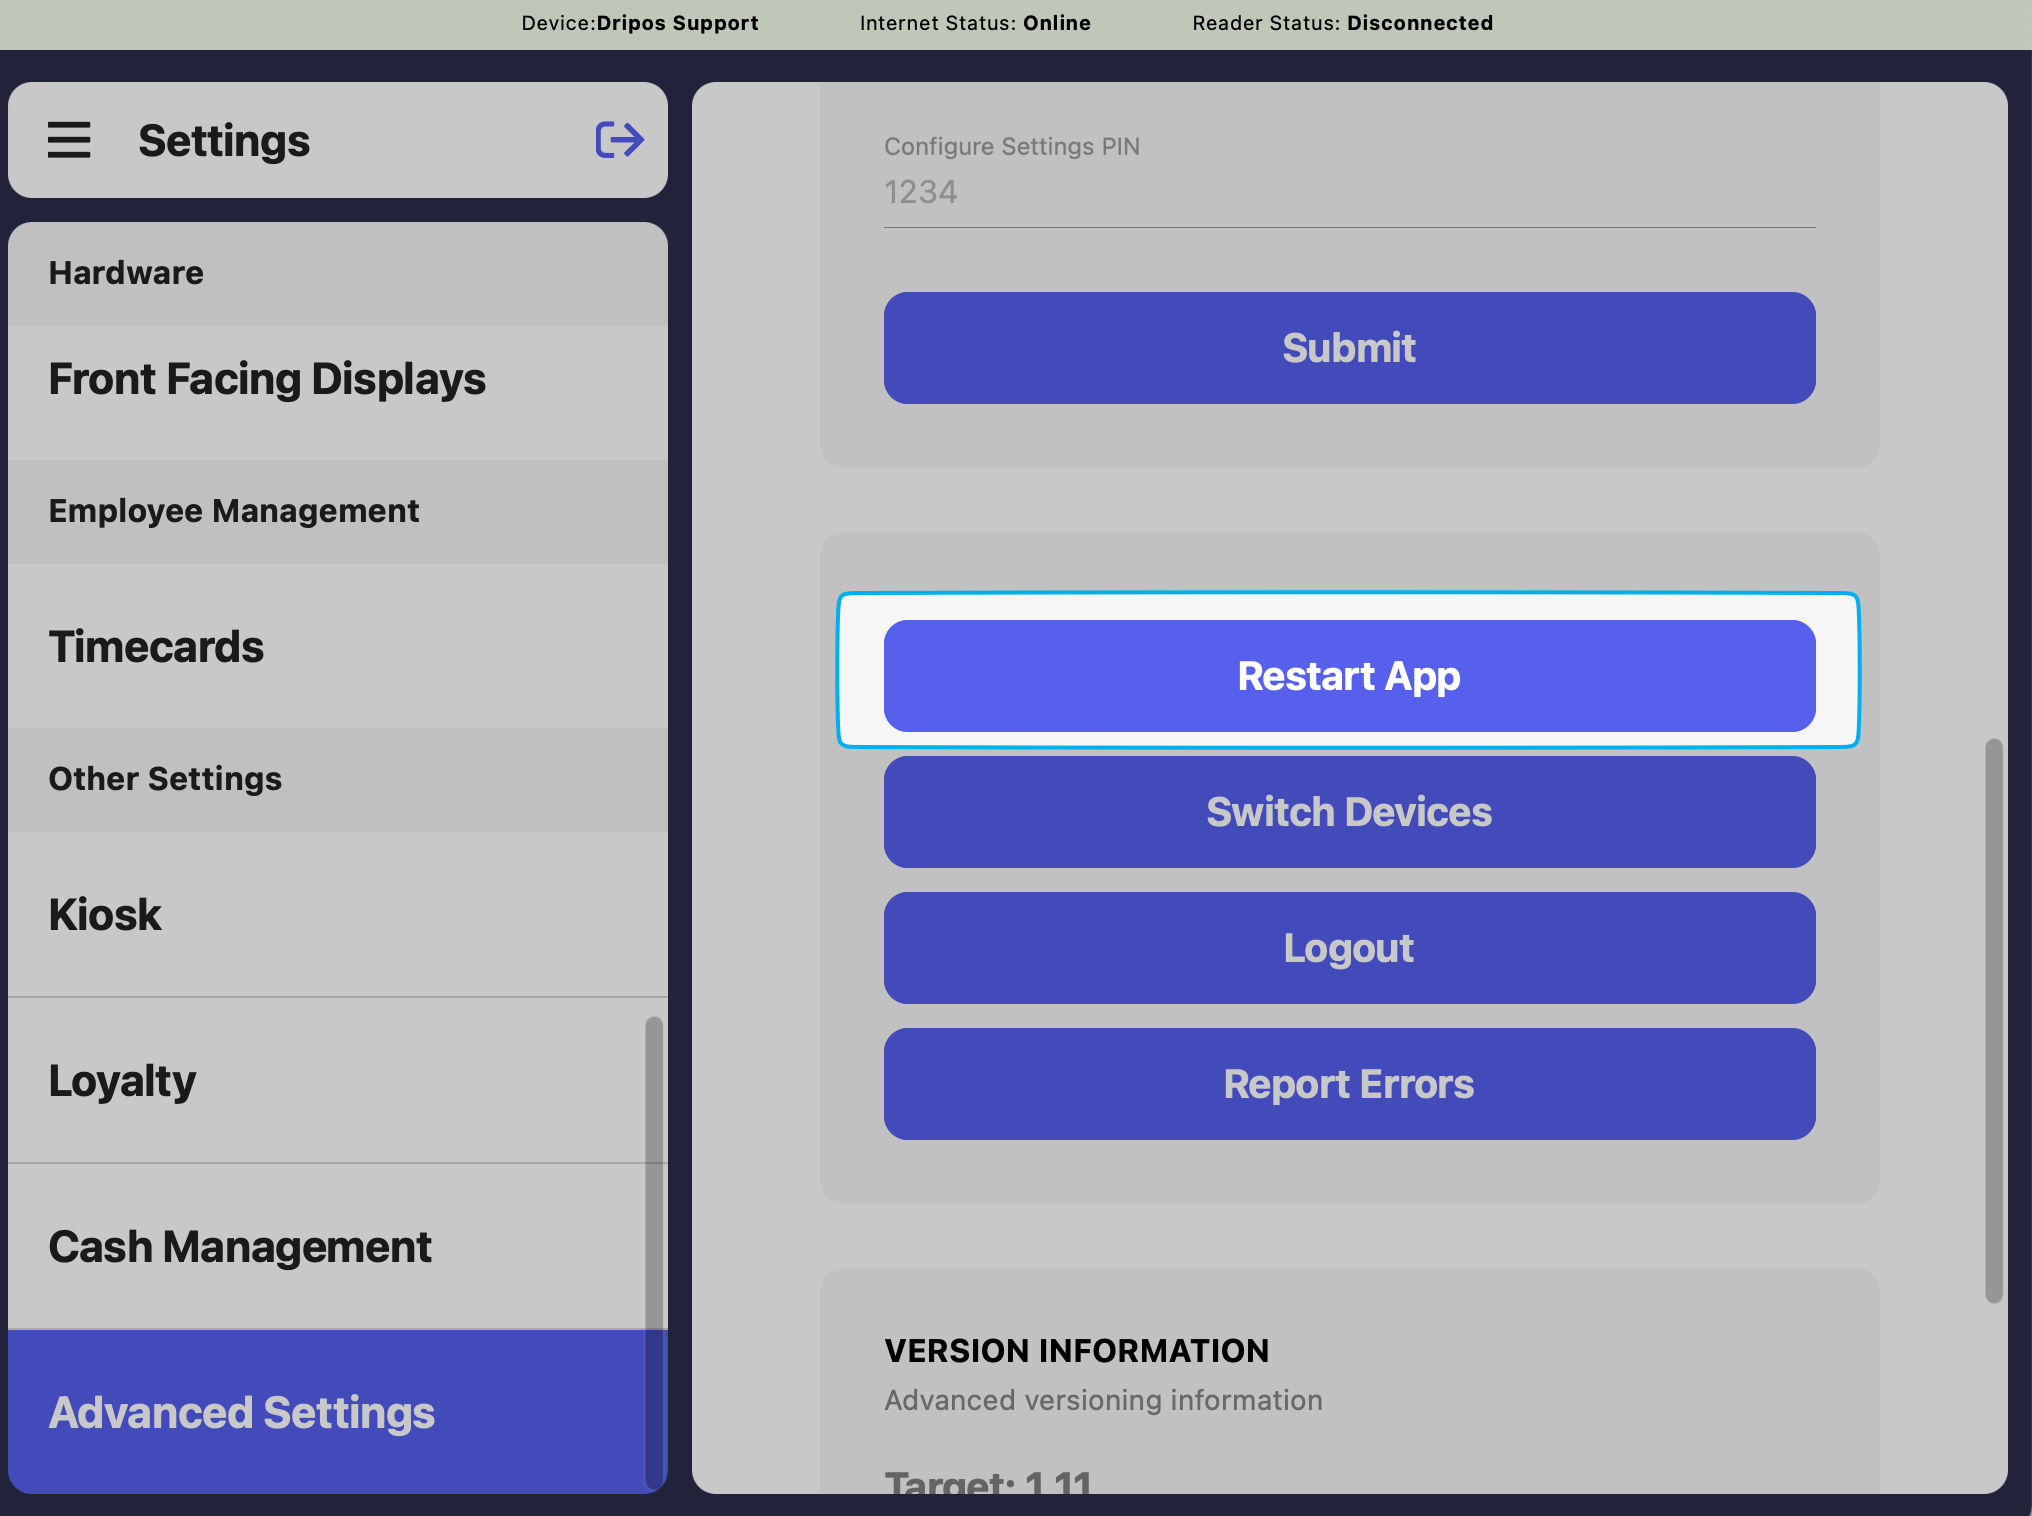Click the Hardware section header

(126, 273)
